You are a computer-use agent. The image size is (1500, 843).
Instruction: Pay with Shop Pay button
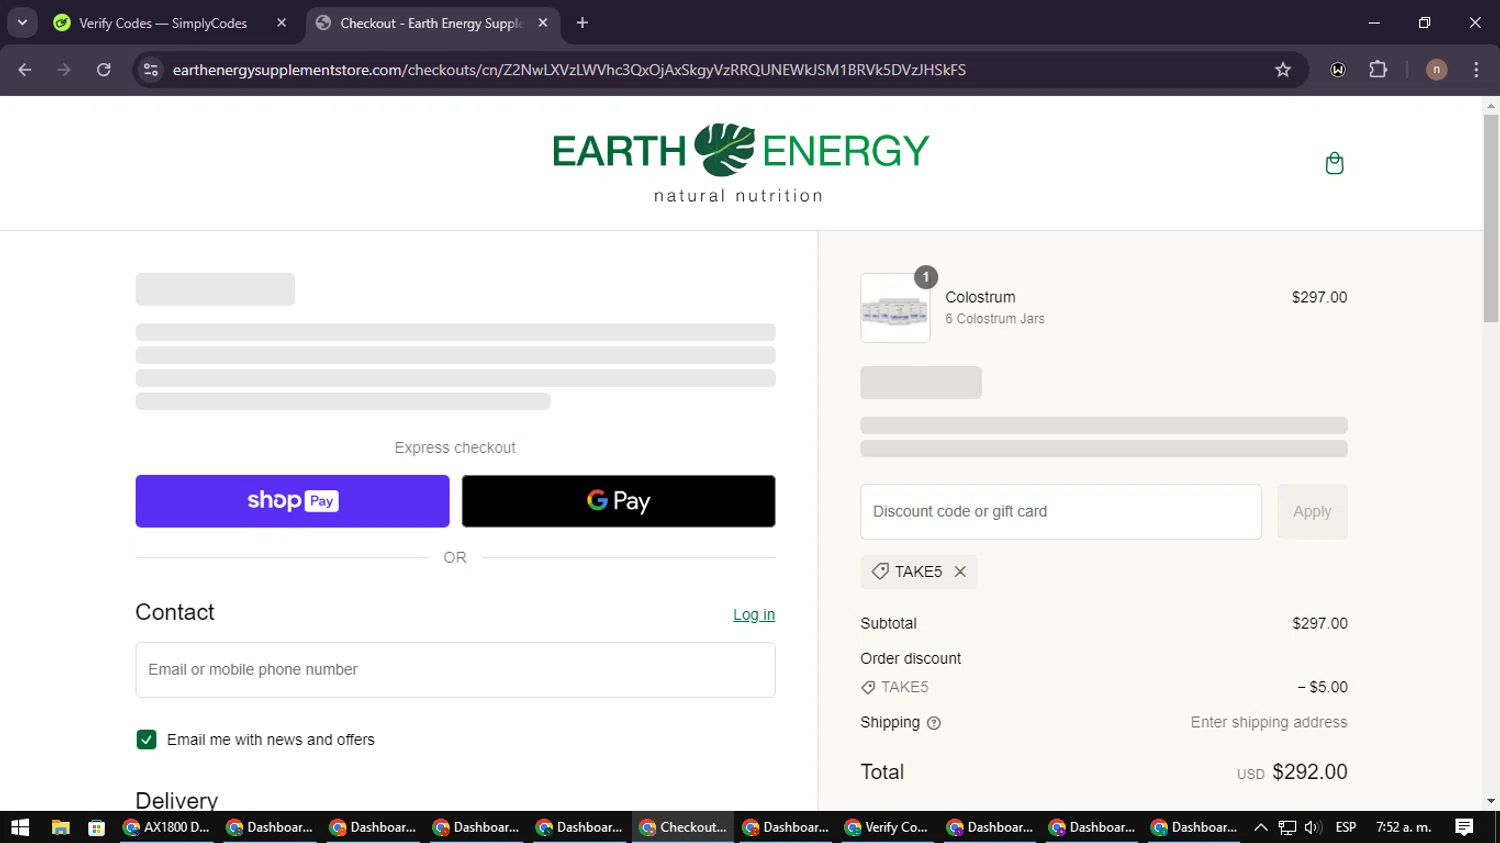(x=292, y=501)
